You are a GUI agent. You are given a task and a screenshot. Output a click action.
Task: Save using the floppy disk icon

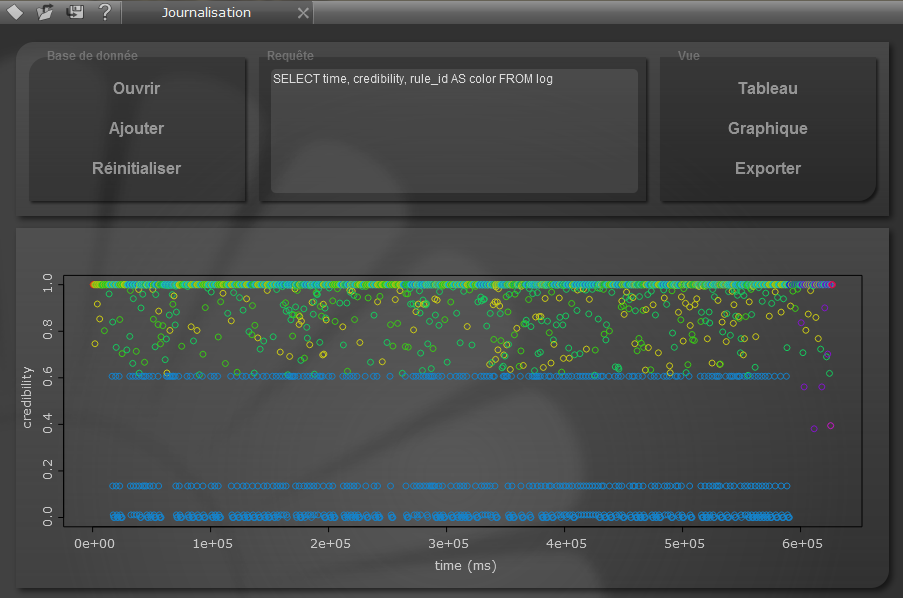click(x=75, y=12)
